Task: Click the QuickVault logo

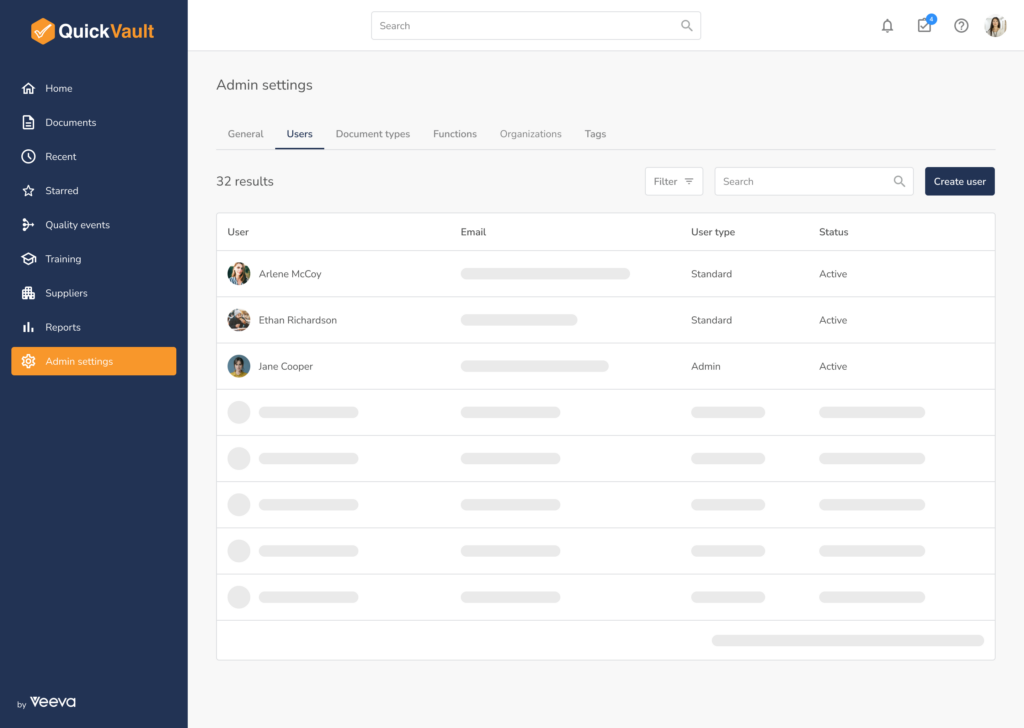Action: (x=93, y=31)
